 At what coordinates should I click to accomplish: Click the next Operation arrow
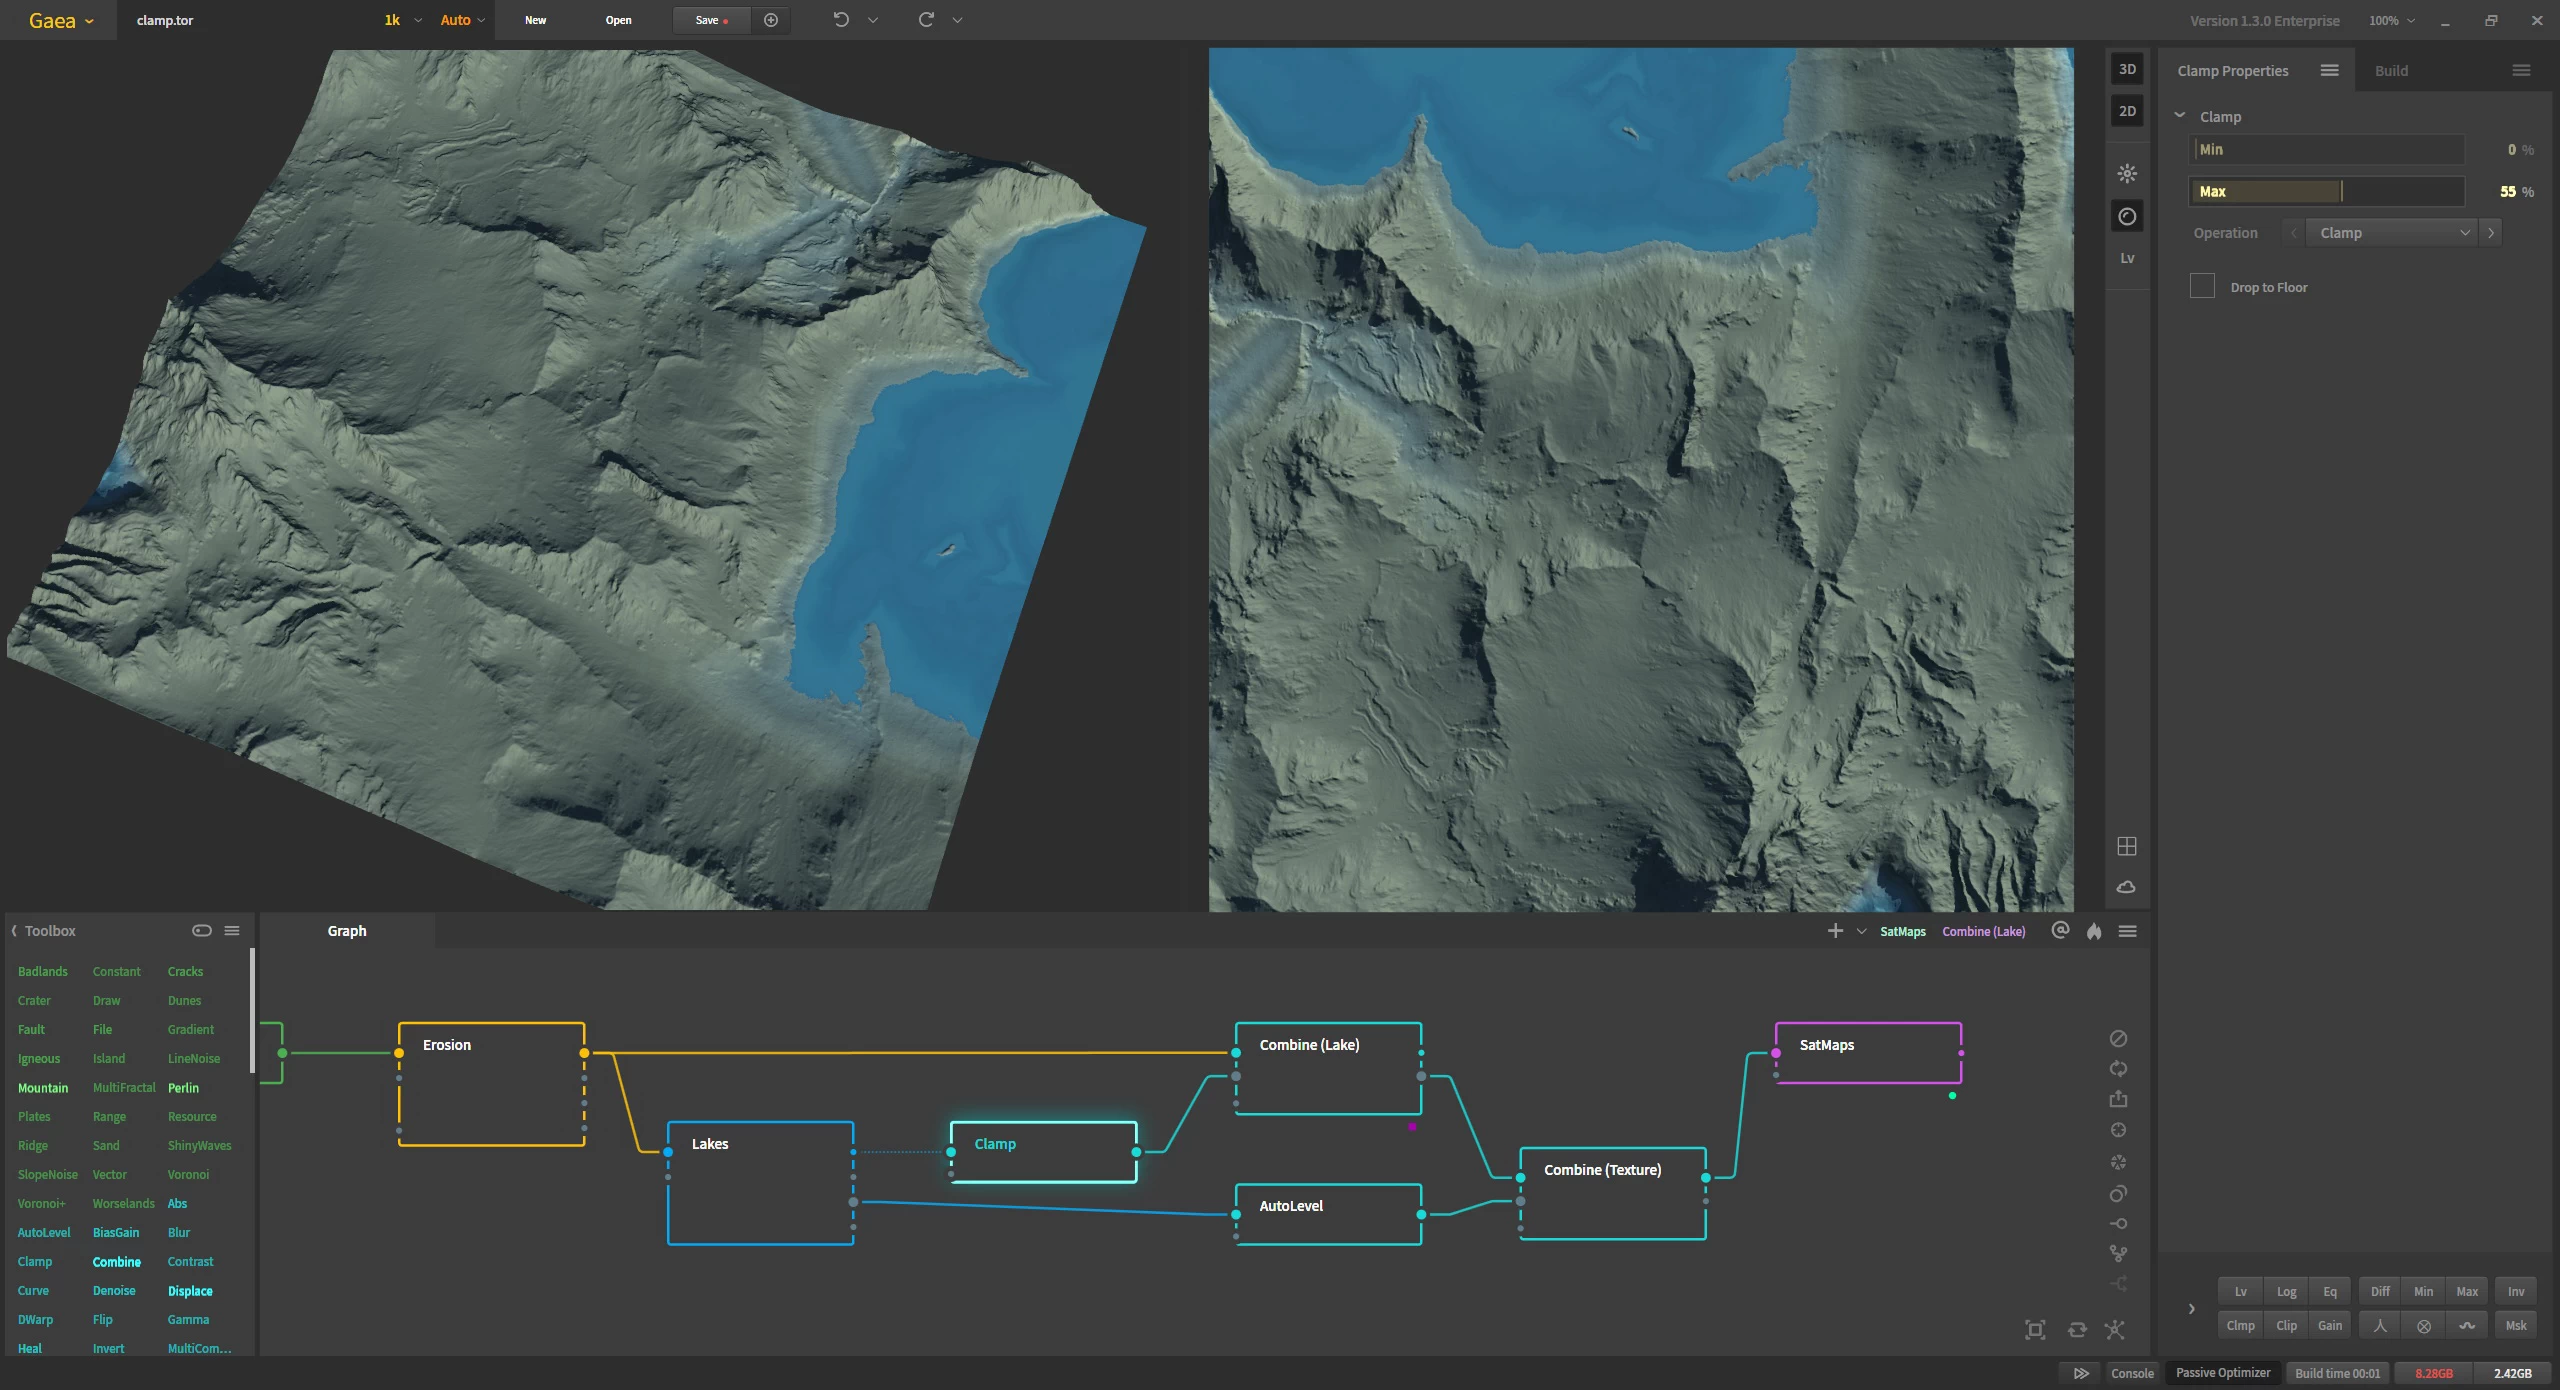[x=2490, y=233]
